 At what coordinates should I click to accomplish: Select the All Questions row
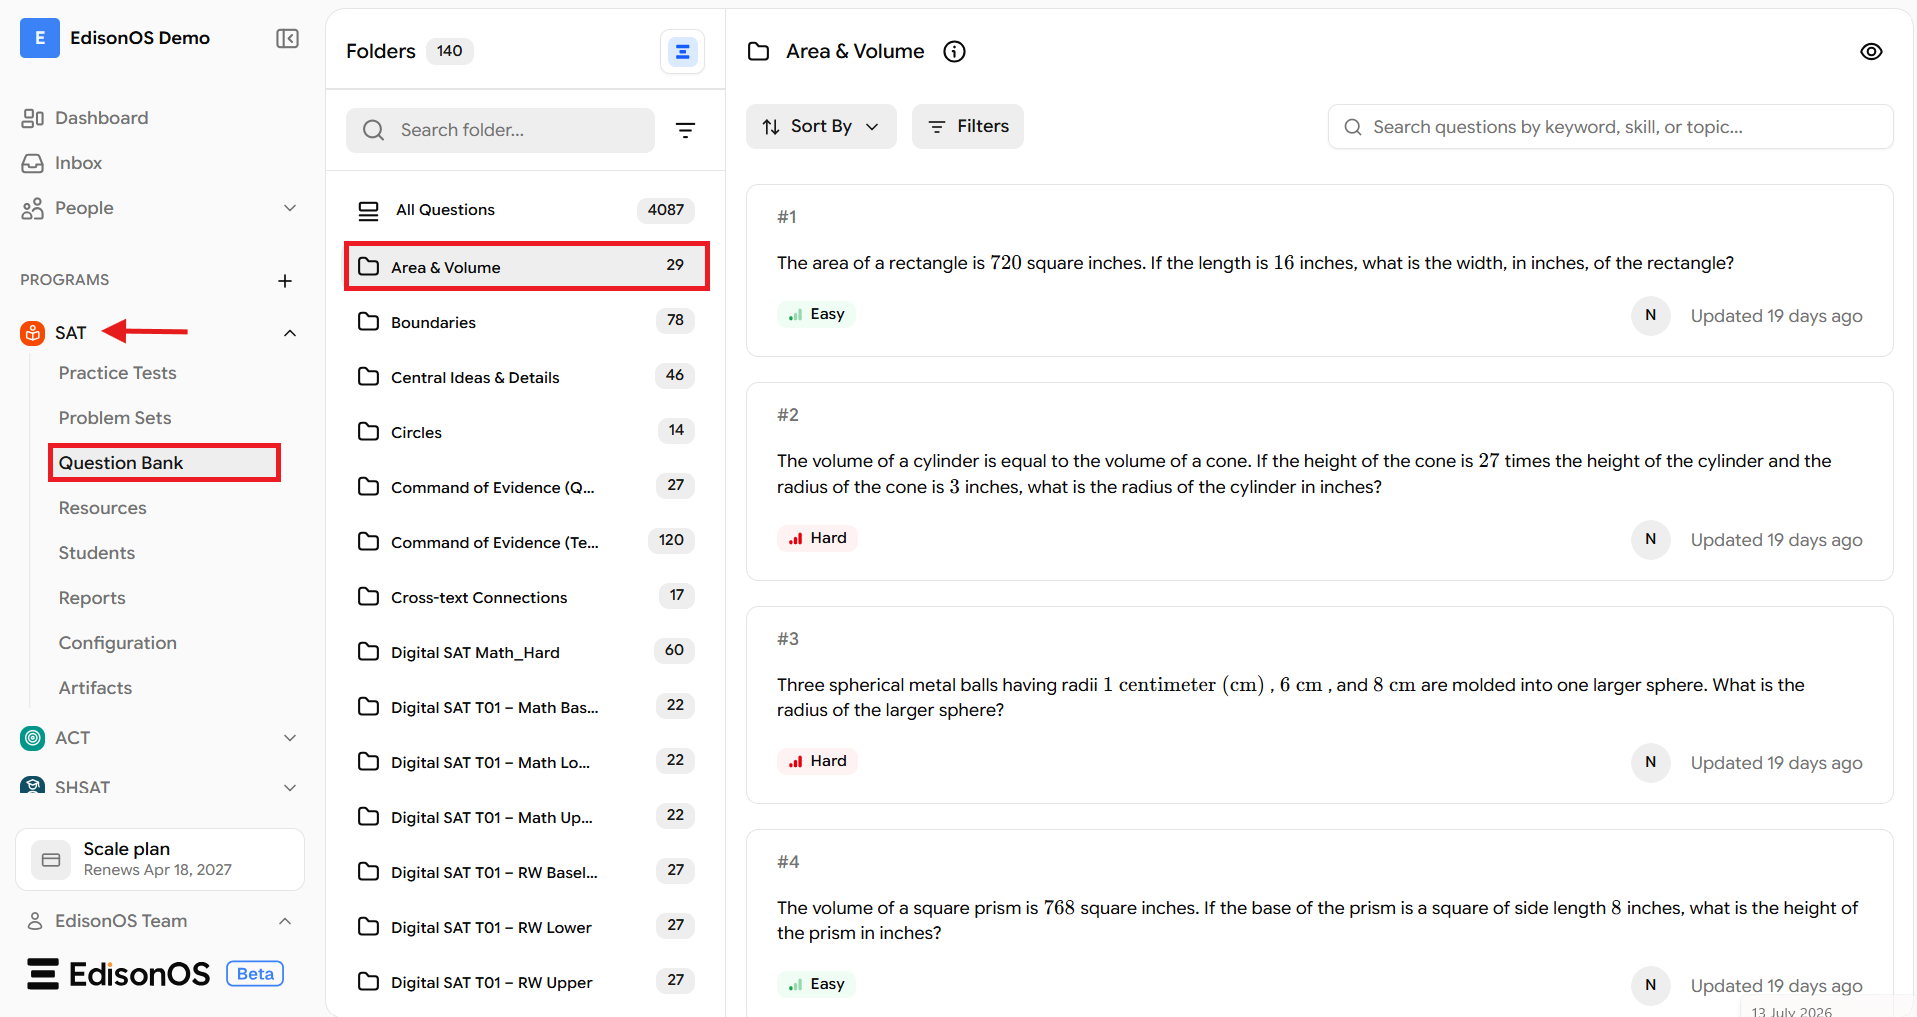coord(526,210)
